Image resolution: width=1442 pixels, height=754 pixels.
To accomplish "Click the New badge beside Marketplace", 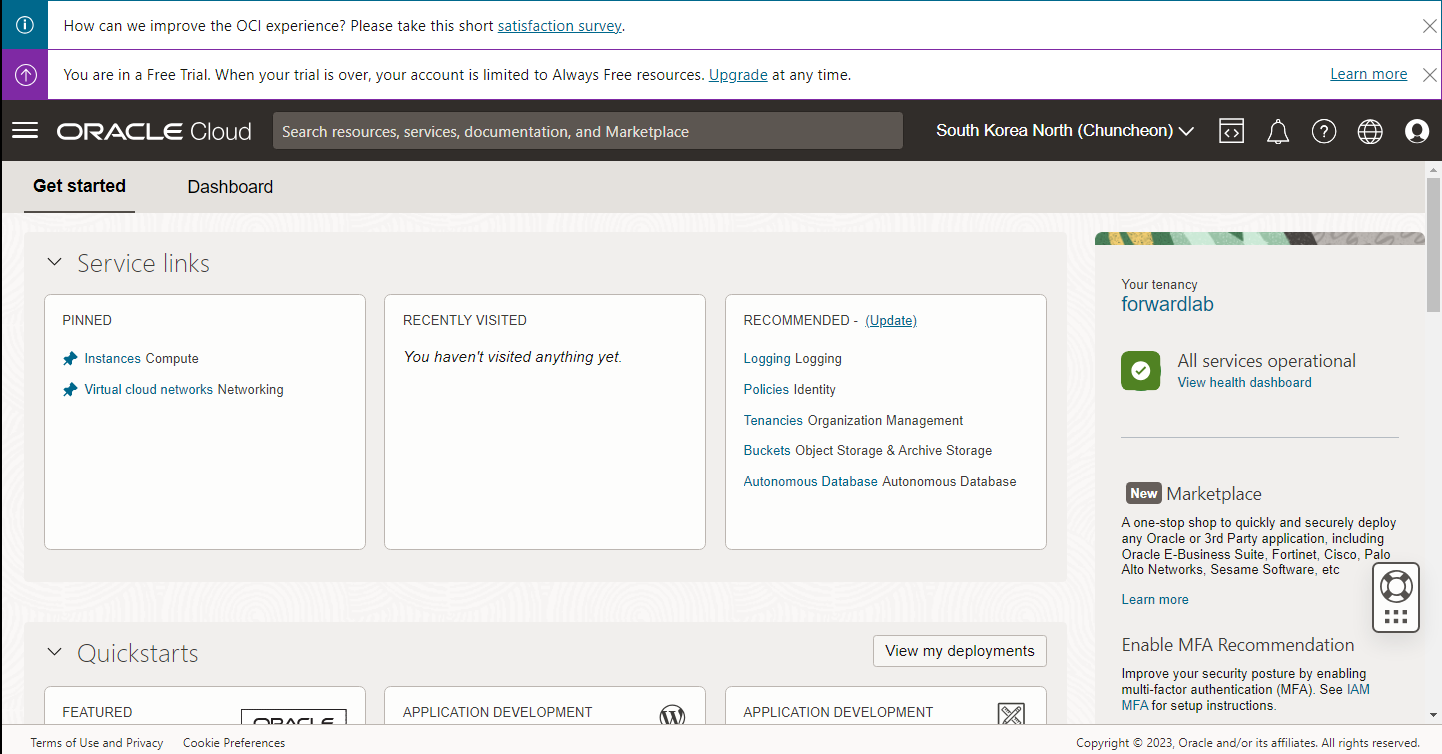I will (1143, 493).
